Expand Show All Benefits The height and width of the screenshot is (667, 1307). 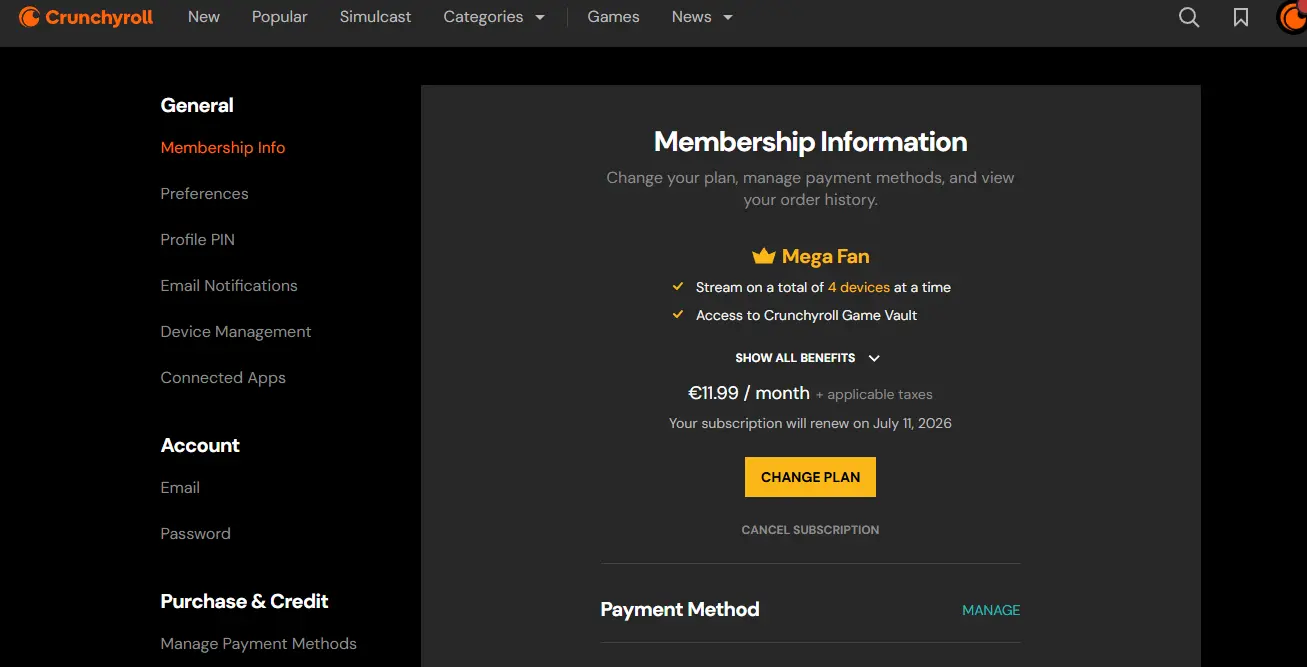808,358
